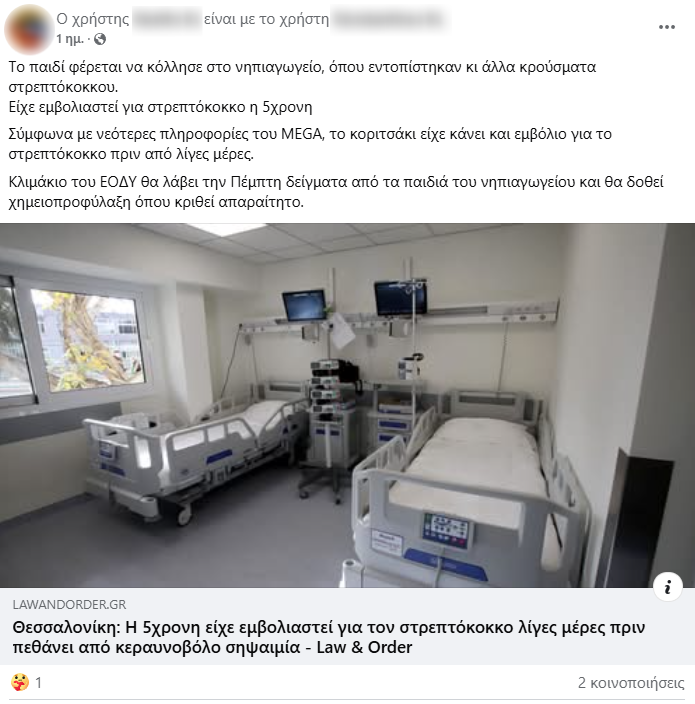Click the left wall-mounted monitor in the photo
The image size is (695, 704).
(304, 305)
